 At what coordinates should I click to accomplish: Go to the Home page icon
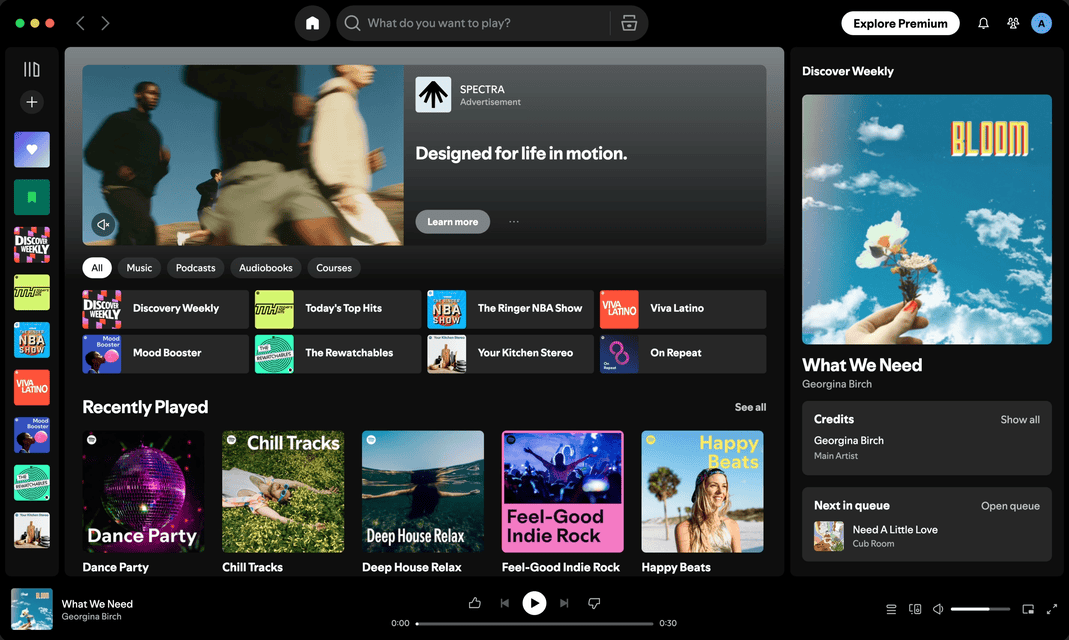(x=312, y=23)
